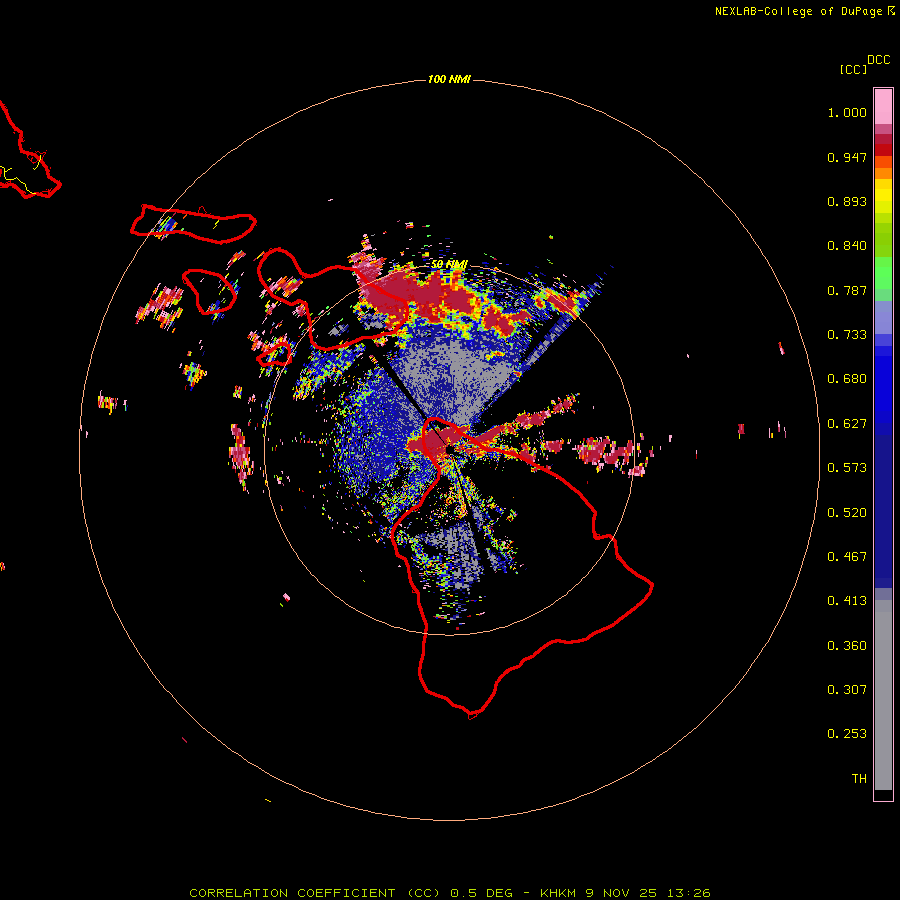Click the KHKM radar site center

tap(449, 451)
